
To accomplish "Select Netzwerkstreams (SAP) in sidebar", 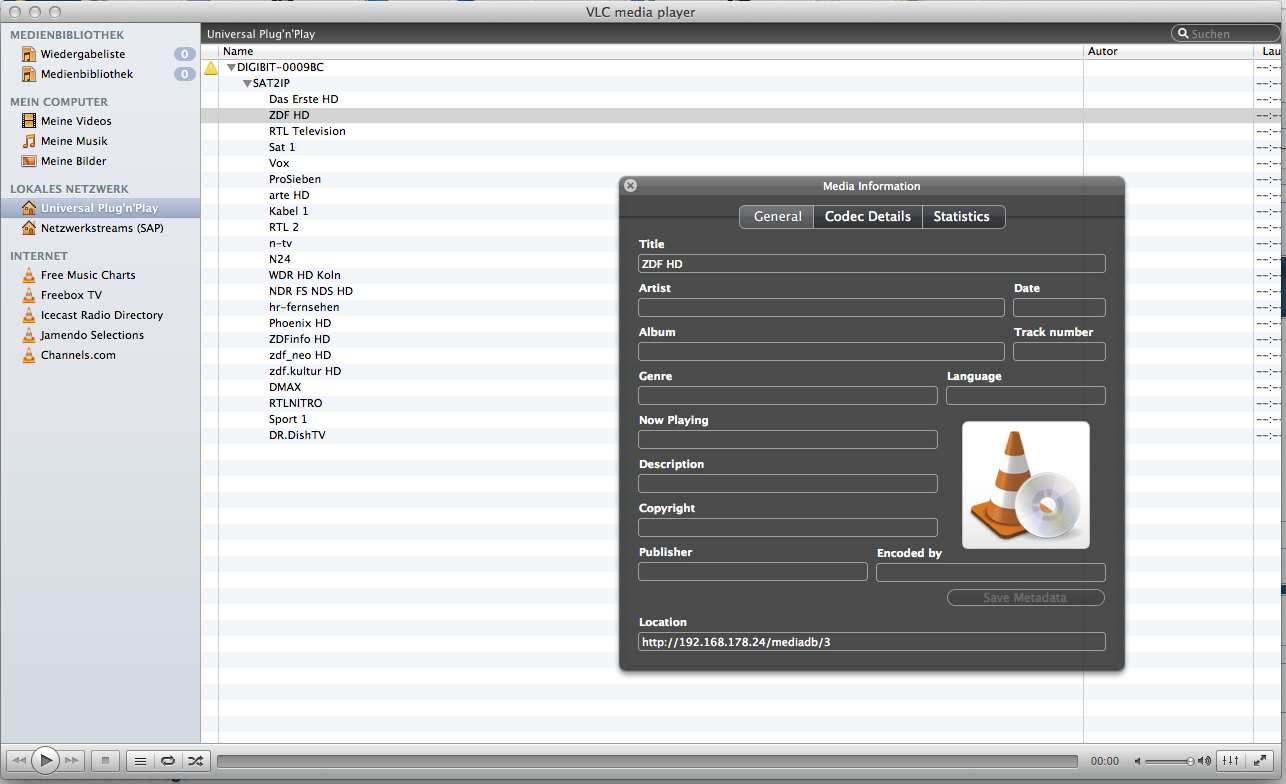I will (102, 228).
